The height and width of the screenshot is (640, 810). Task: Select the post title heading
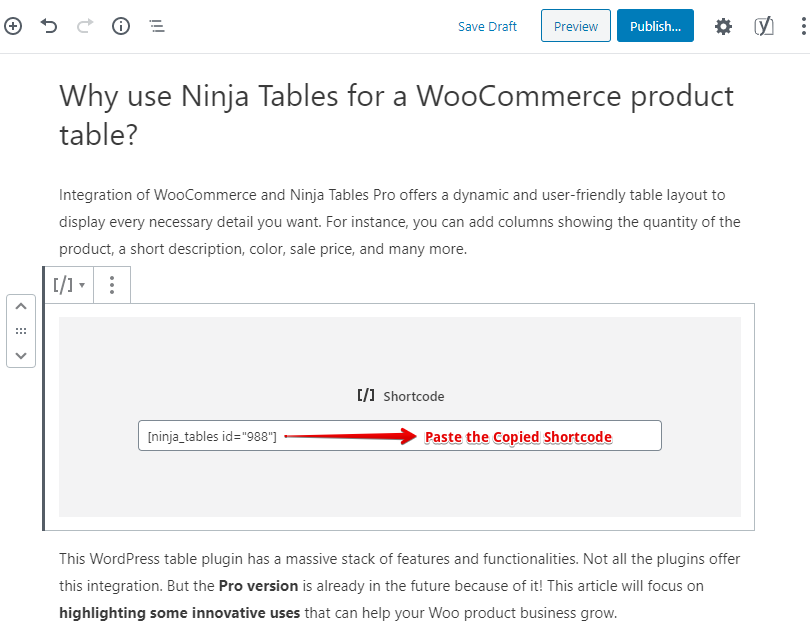[x=396, y=115]
